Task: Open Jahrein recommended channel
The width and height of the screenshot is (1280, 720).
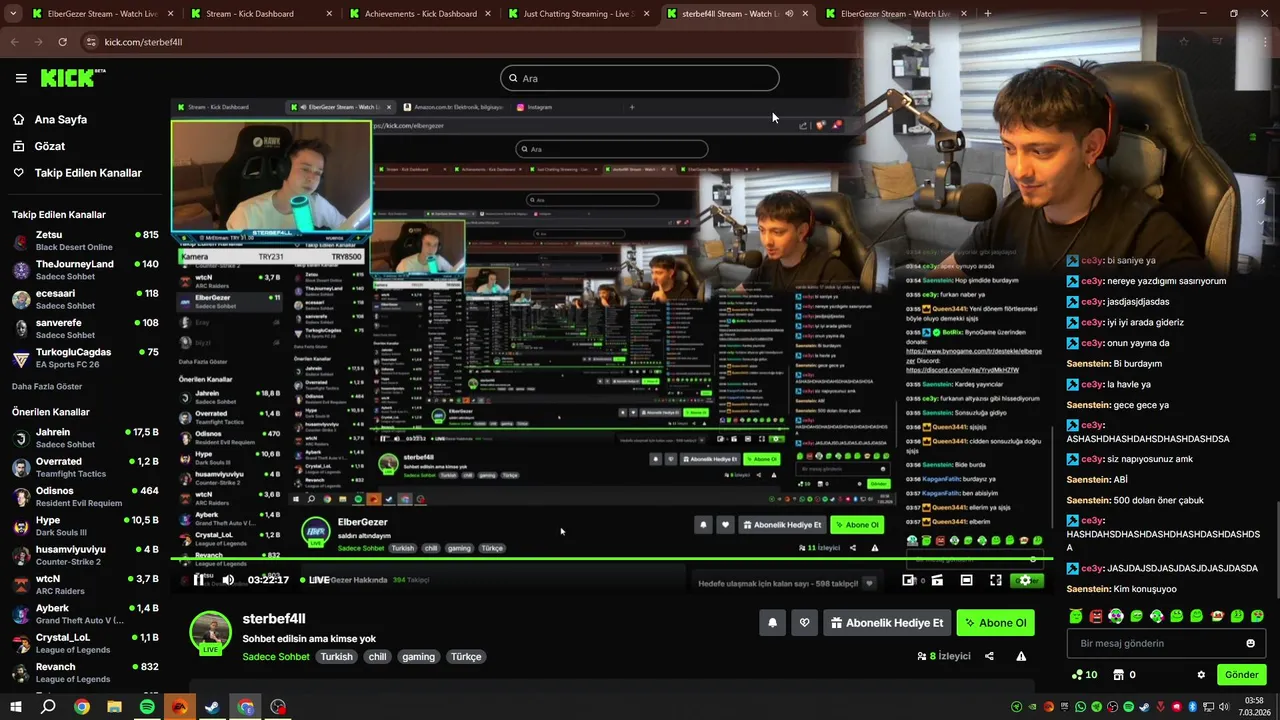Action: pyautogui.click(x=85, y=438)
